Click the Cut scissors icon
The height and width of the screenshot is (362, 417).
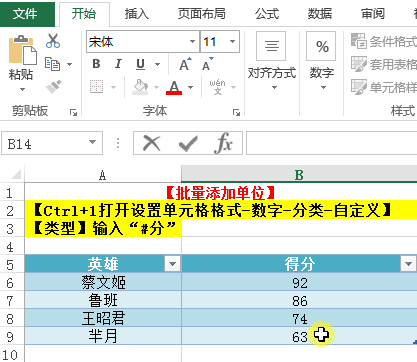(x=53, y=41)
